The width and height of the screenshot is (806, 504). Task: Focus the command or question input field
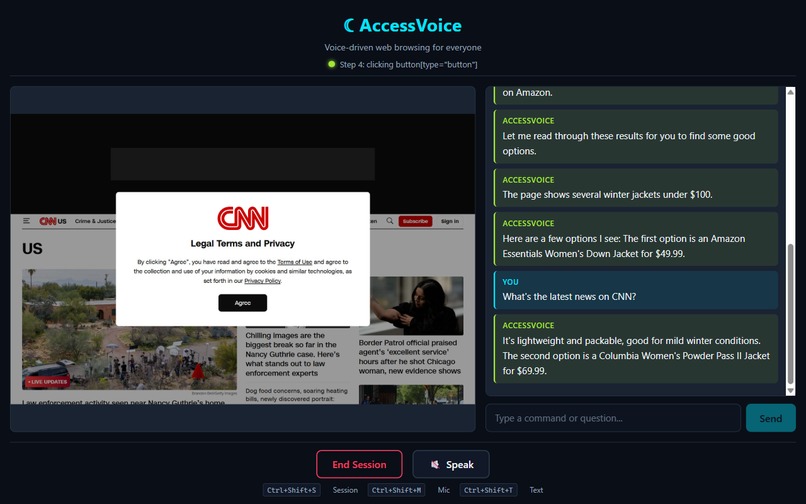tap(613, 418)
